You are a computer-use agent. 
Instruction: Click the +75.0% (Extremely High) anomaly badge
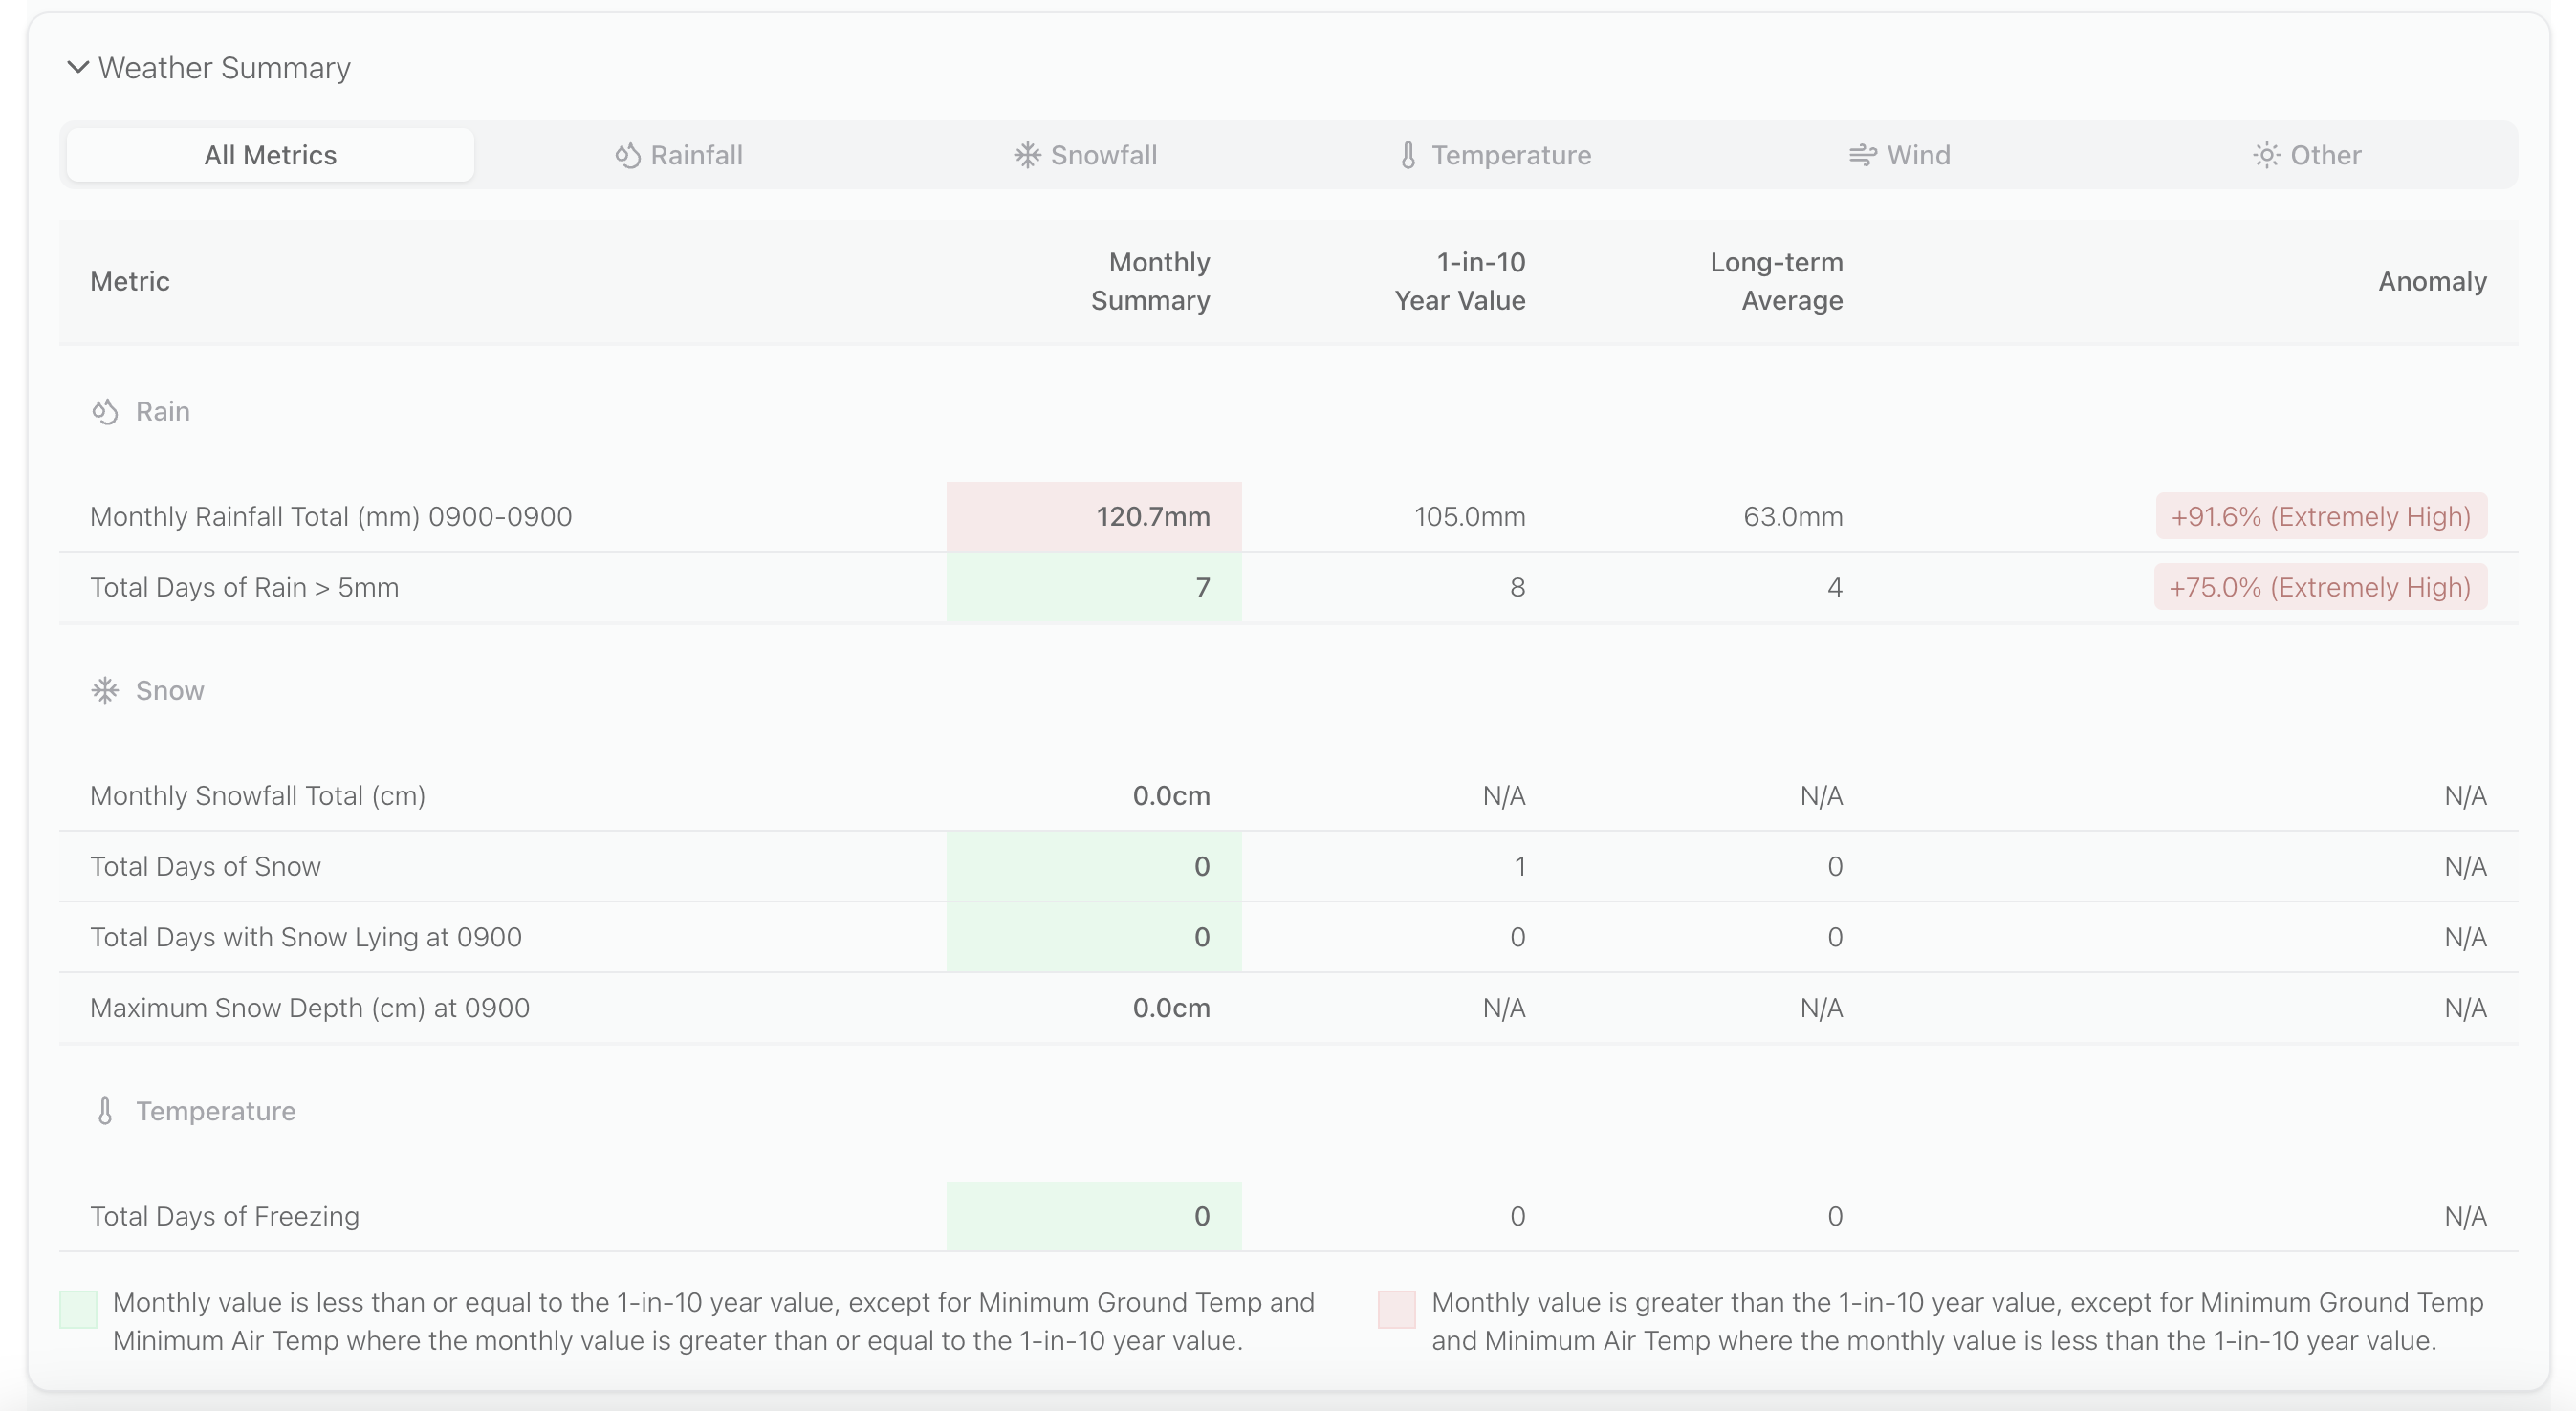pyautogui.click(x=2320, y=587)
